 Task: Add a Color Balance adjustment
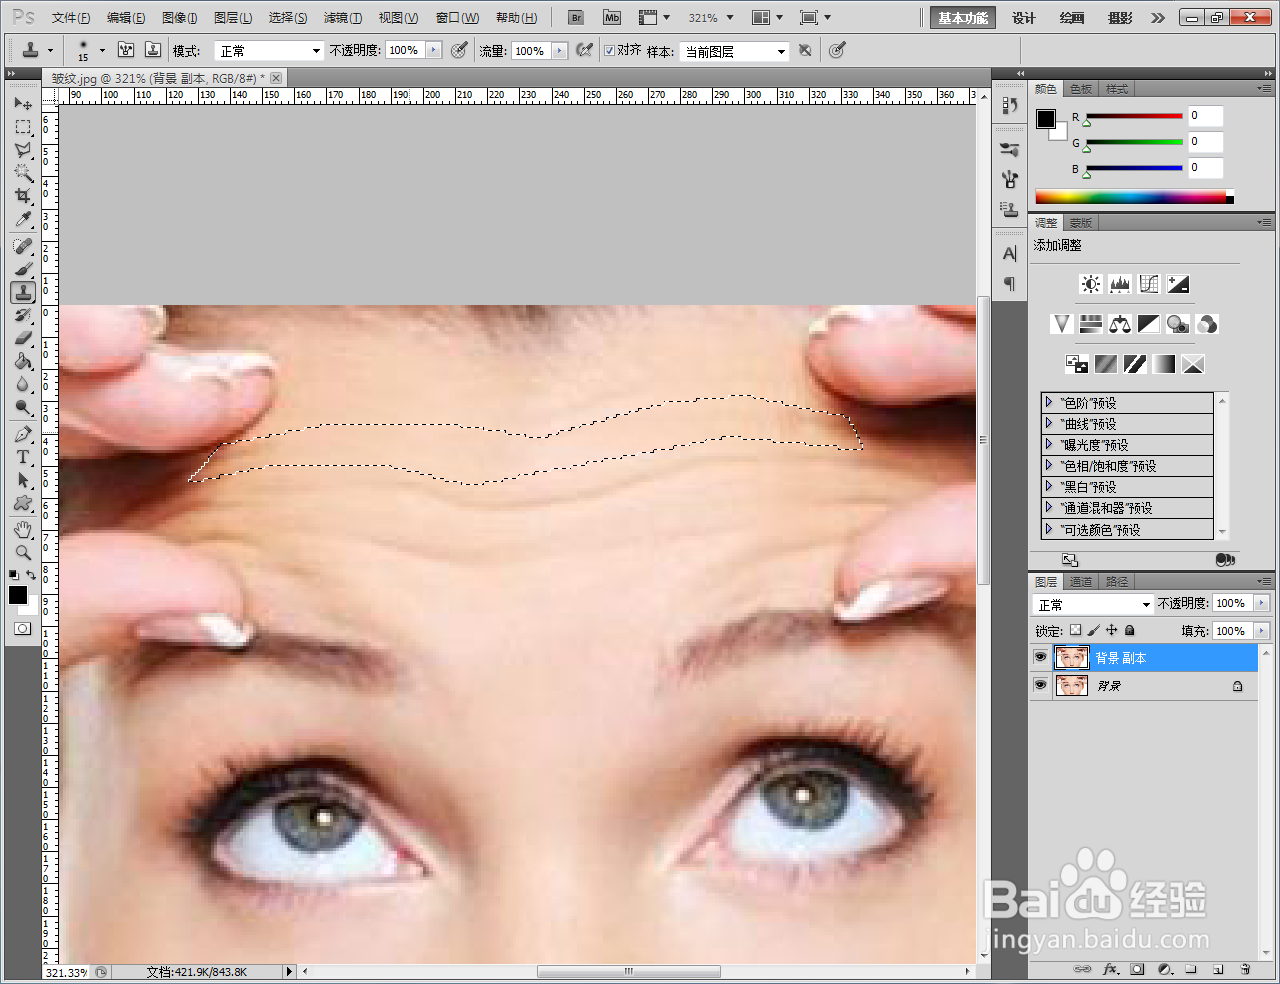click(x=1120, y=324)
